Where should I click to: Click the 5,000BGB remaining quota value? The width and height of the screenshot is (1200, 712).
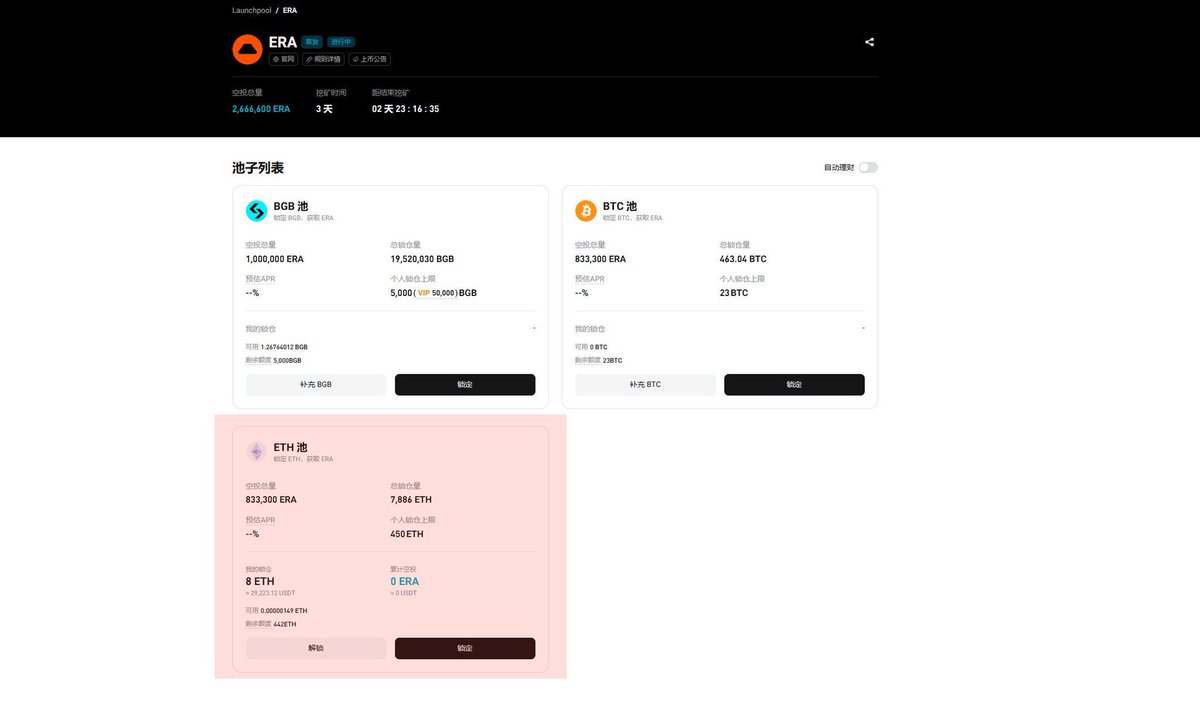pyautogui.click(x=287, y=360)
